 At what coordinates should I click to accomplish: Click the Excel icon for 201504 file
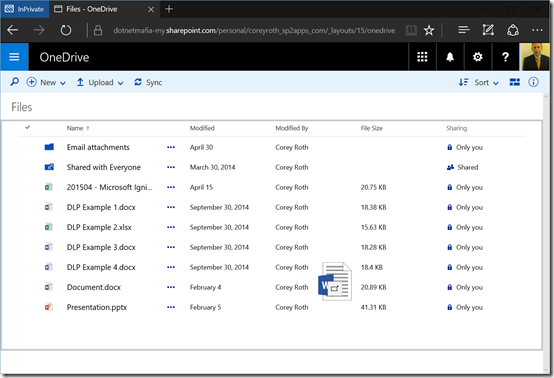click(49, 187)
